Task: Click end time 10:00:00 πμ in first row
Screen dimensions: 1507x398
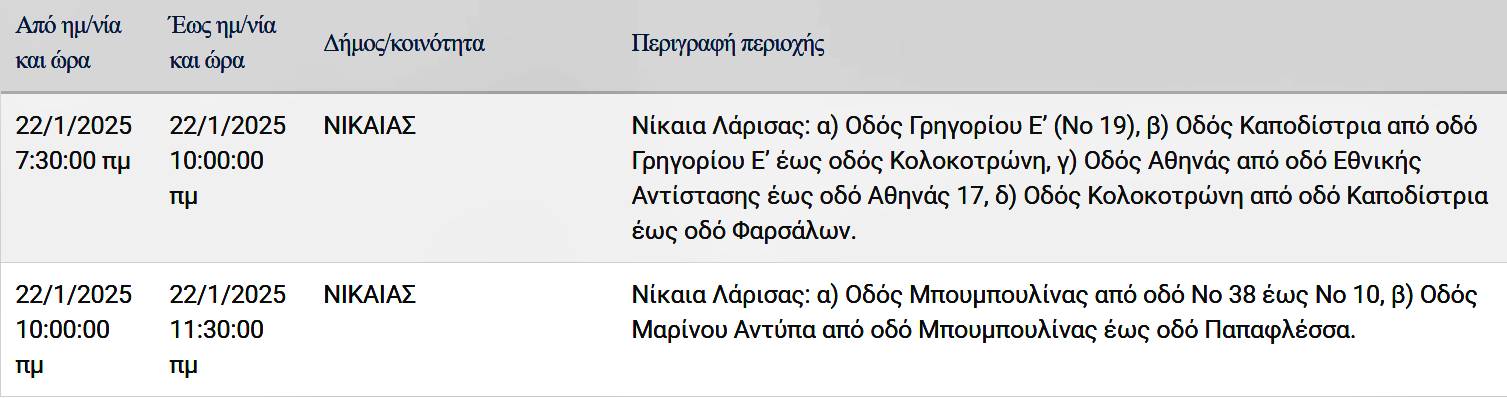Action: (x=217, y=178)
